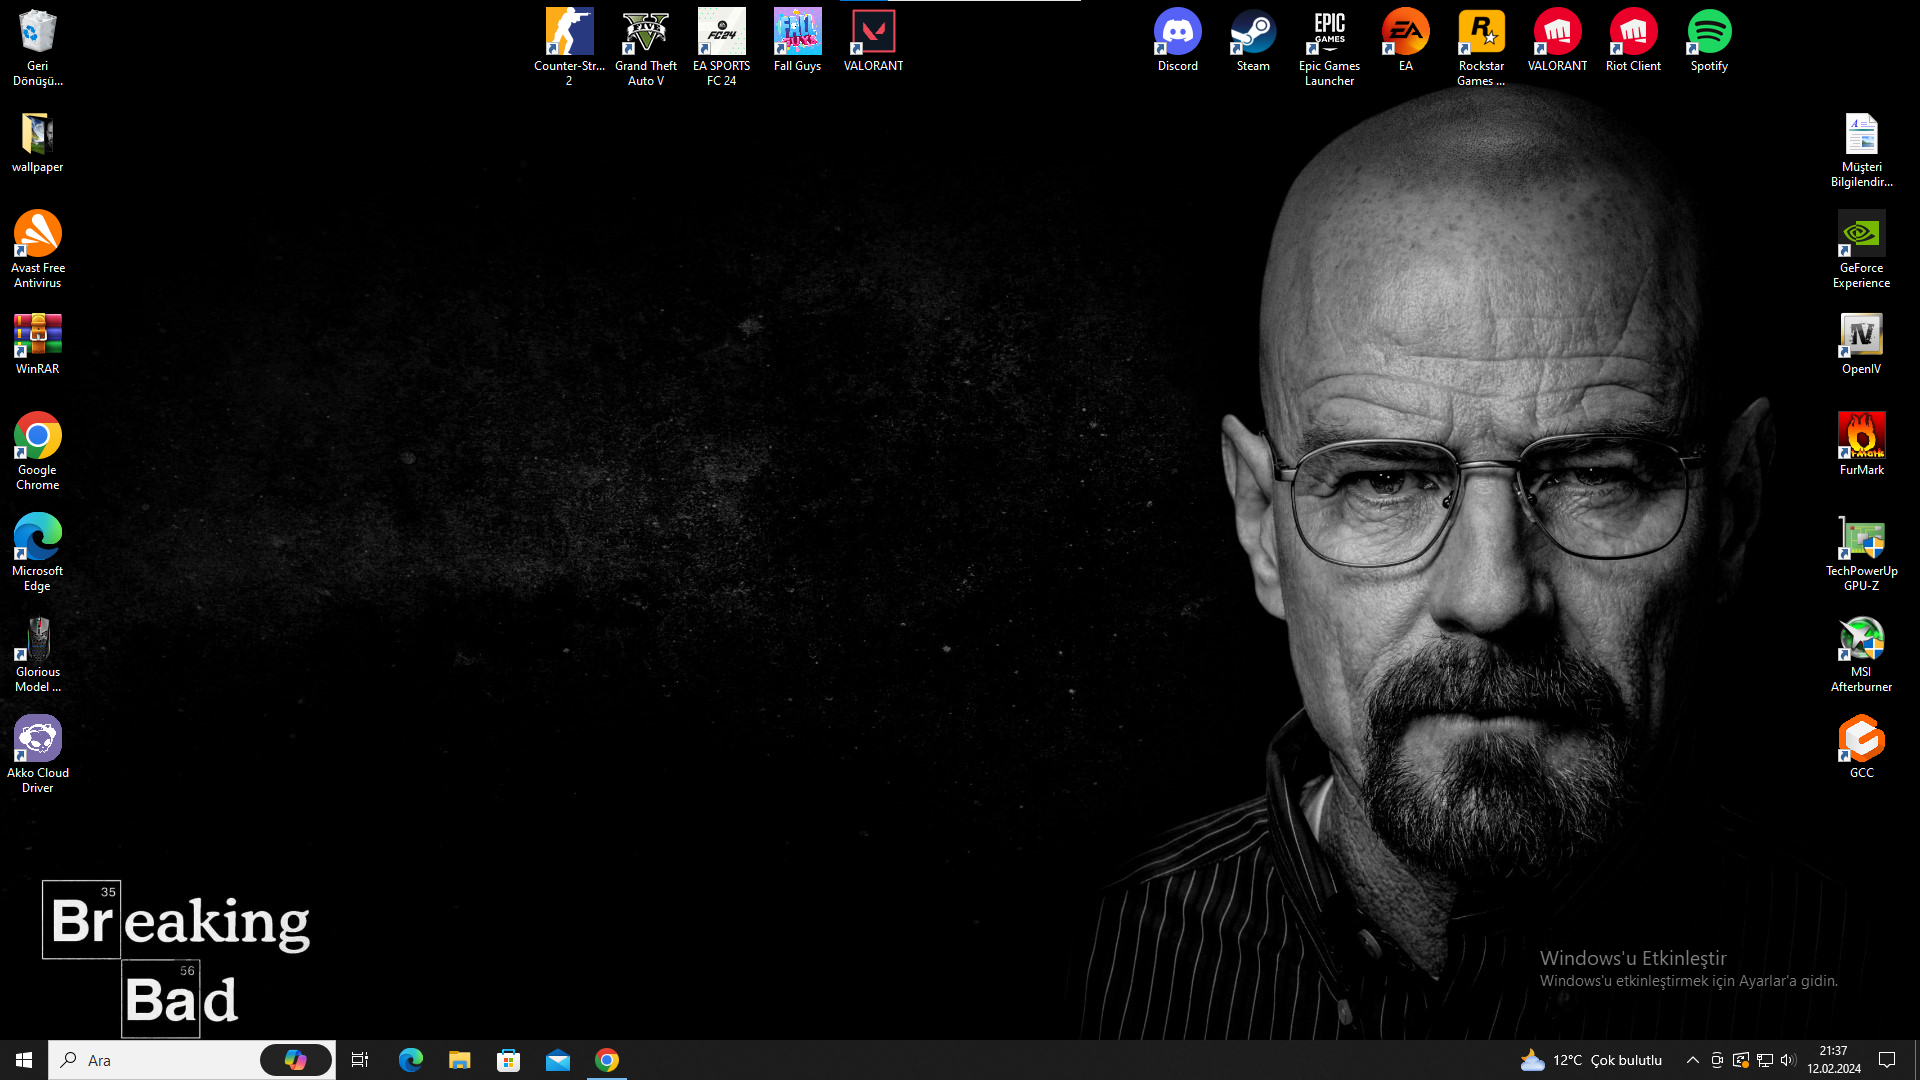Open network status tray icon

click(x=1765, y=1060)
